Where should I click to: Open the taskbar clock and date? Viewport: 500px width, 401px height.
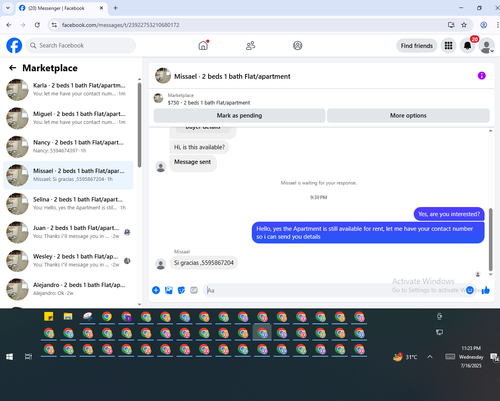471,357
